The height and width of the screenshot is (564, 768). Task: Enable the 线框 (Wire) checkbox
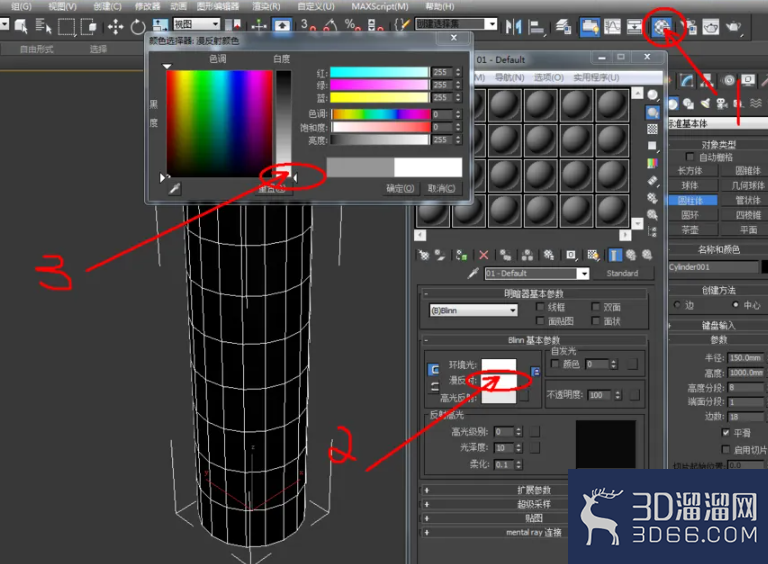click(540, 307)
